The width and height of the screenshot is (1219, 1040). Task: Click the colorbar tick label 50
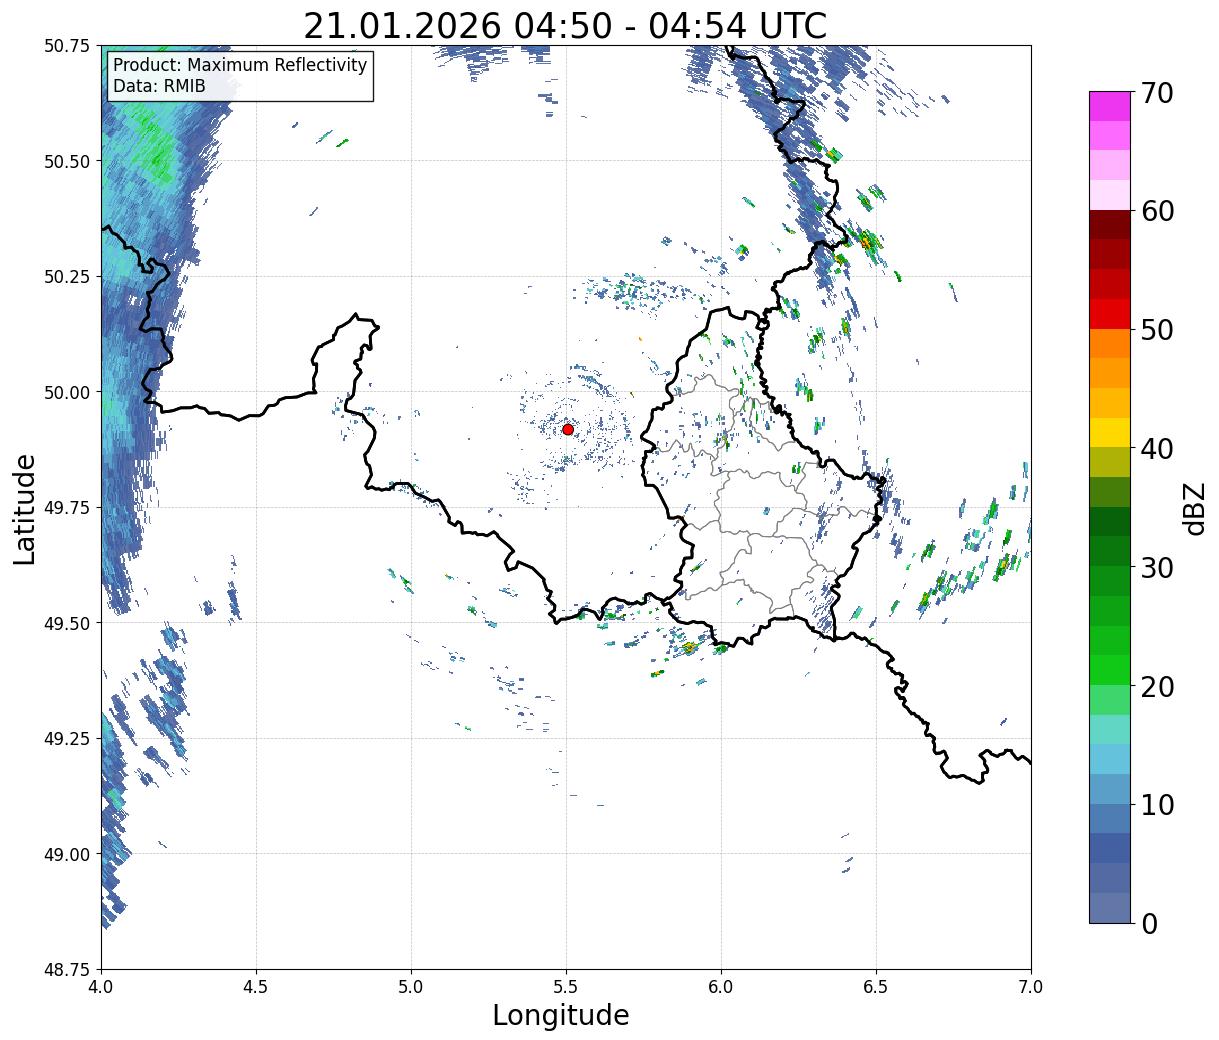1156,330
